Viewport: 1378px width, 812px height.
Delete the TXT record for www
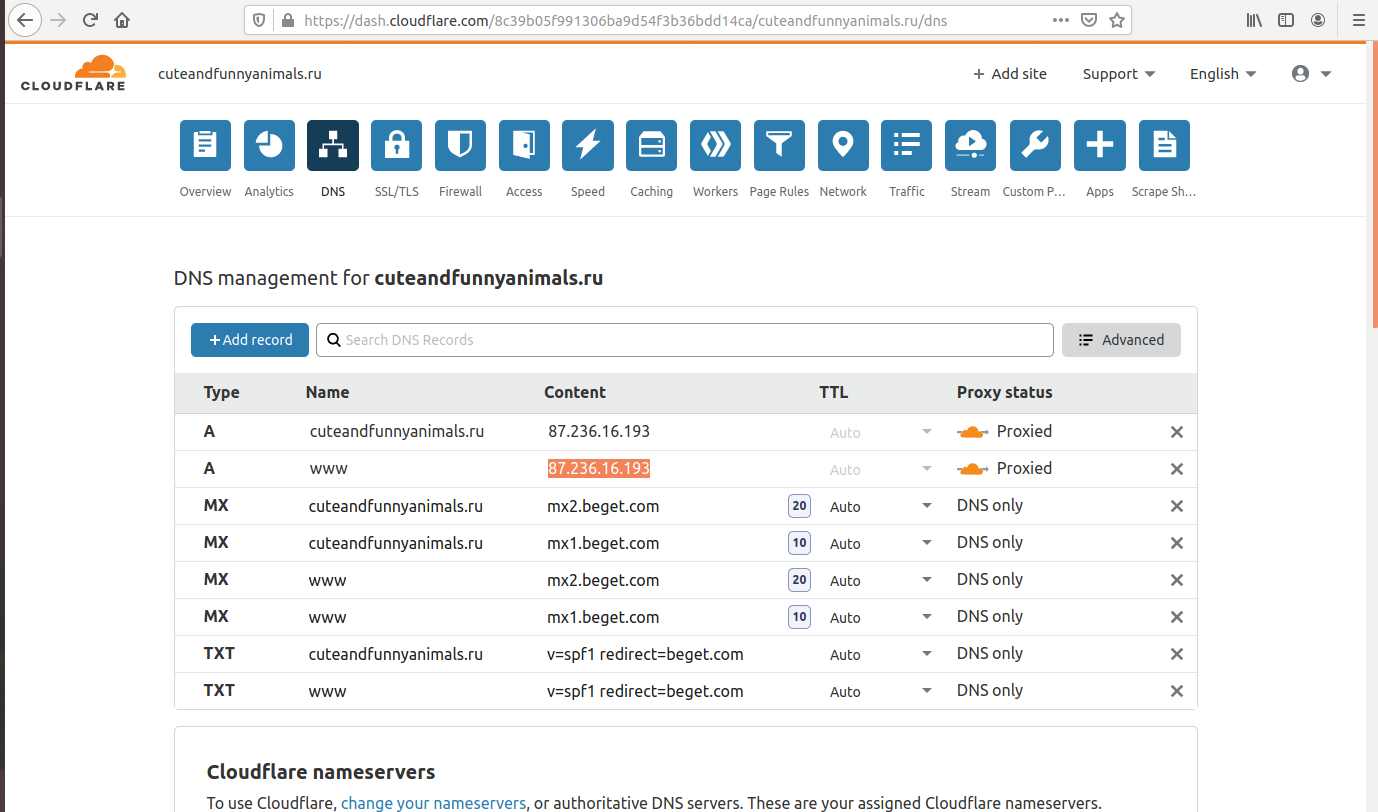point(1177,691)
